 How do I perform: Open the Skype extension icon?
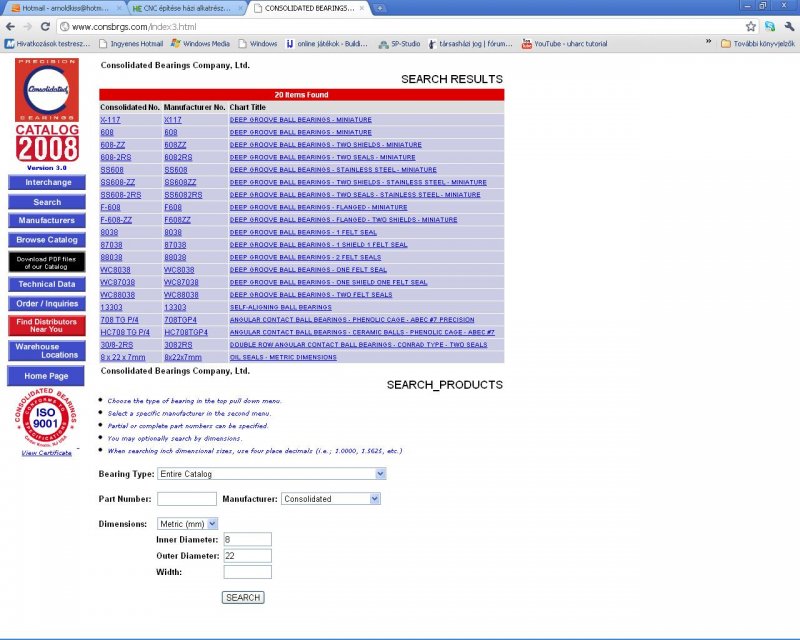[769, 27]
